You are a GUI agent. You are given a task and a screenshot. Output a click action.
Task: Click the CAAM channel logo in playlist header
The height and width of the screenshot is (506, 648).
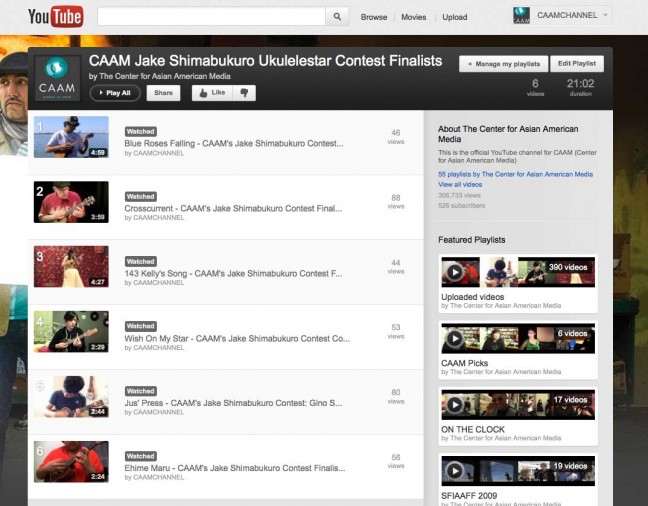coord(57,79)
